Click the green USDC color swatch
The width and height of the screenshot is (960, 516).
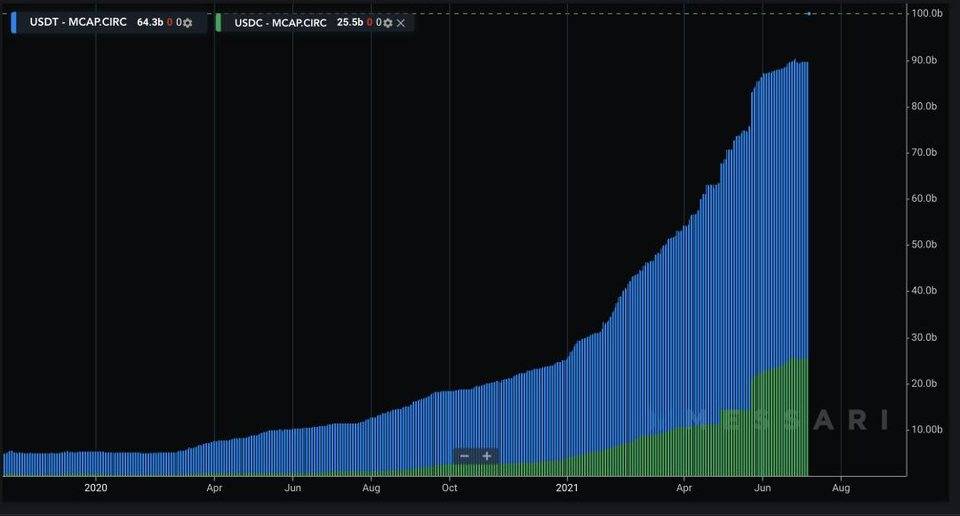point(218,23)
